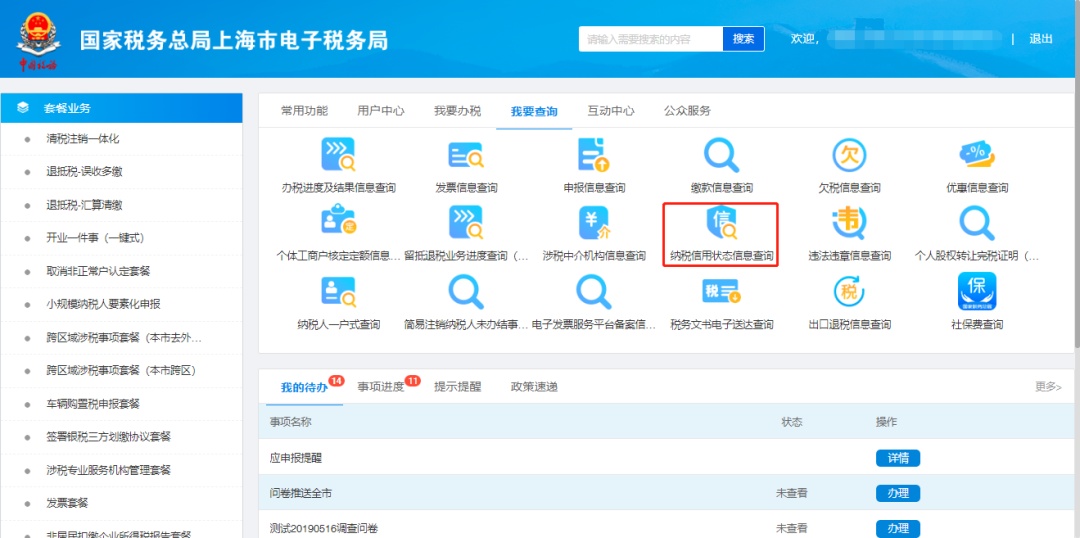Click the 搜索 button
The image size is (1080, 538).
(743, 39)
